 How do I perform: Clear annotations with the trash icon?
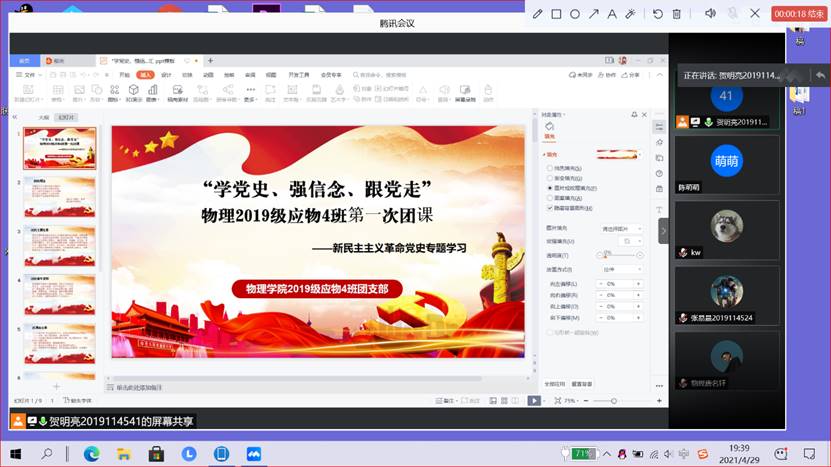(677, 14)
